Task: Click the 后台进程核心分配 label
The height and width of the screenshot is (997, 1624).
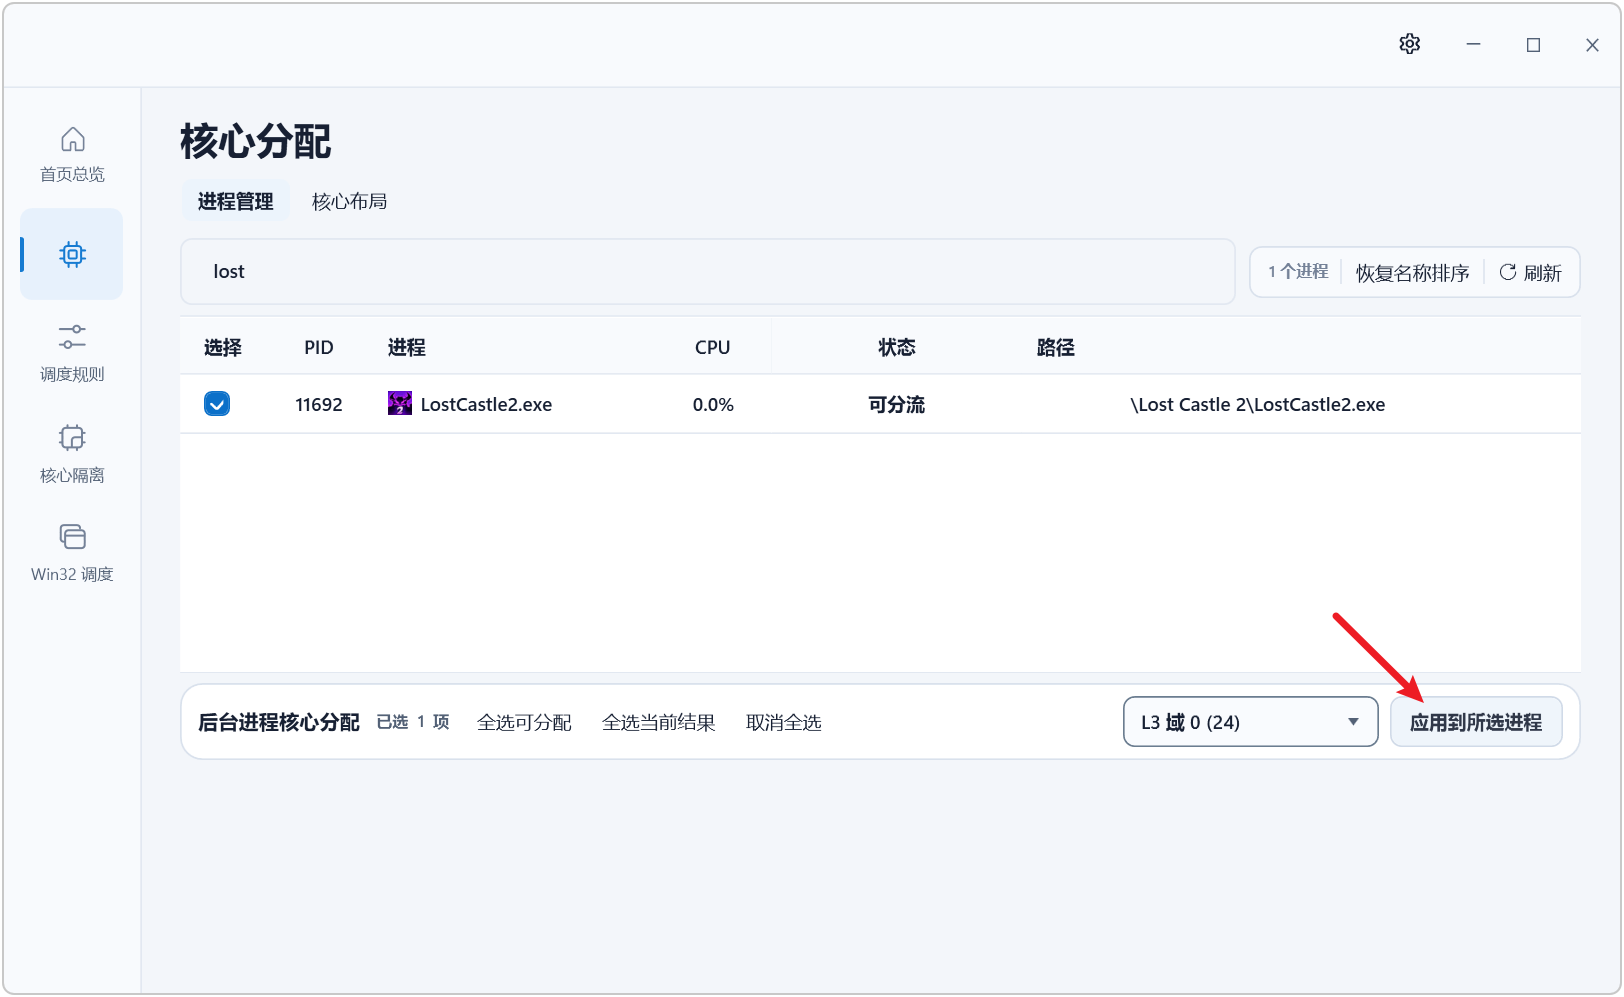Action: point(279,722)
